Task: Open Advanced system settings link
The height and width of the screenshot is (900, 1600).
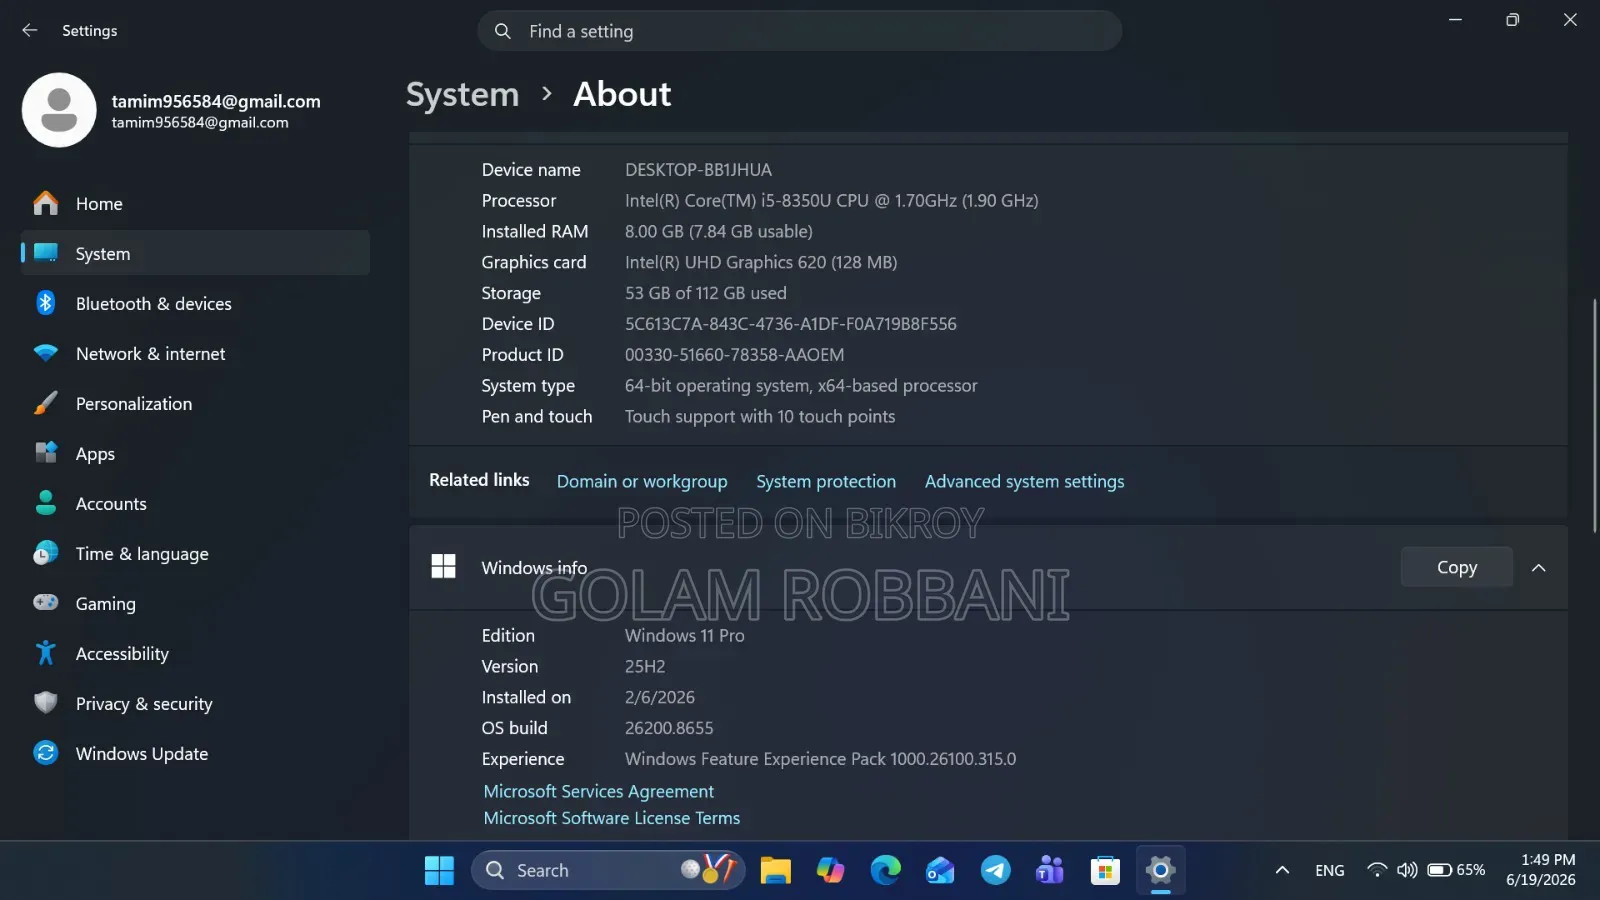Action: (1024, 482)
